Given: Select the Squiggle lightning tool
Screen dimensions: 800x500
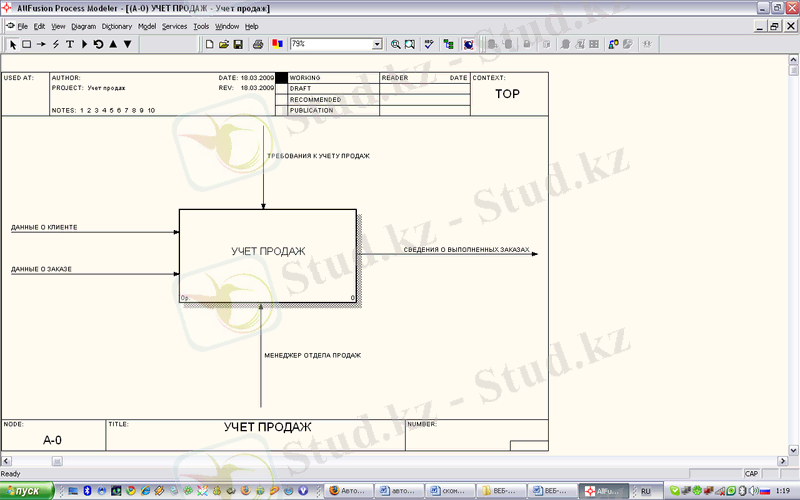Looking at the screenshot, I should tap(56, 44).
